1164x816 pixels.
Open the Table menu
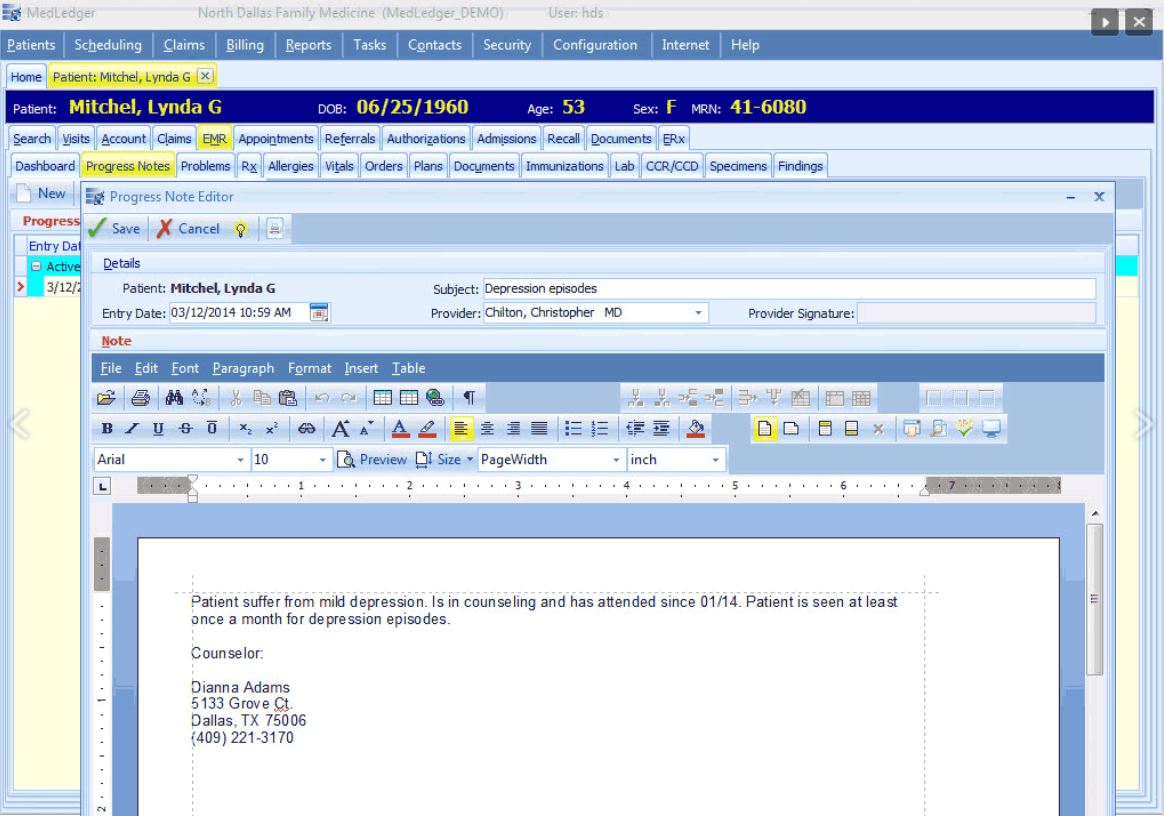pyautogui.click(x=408, y=368)
